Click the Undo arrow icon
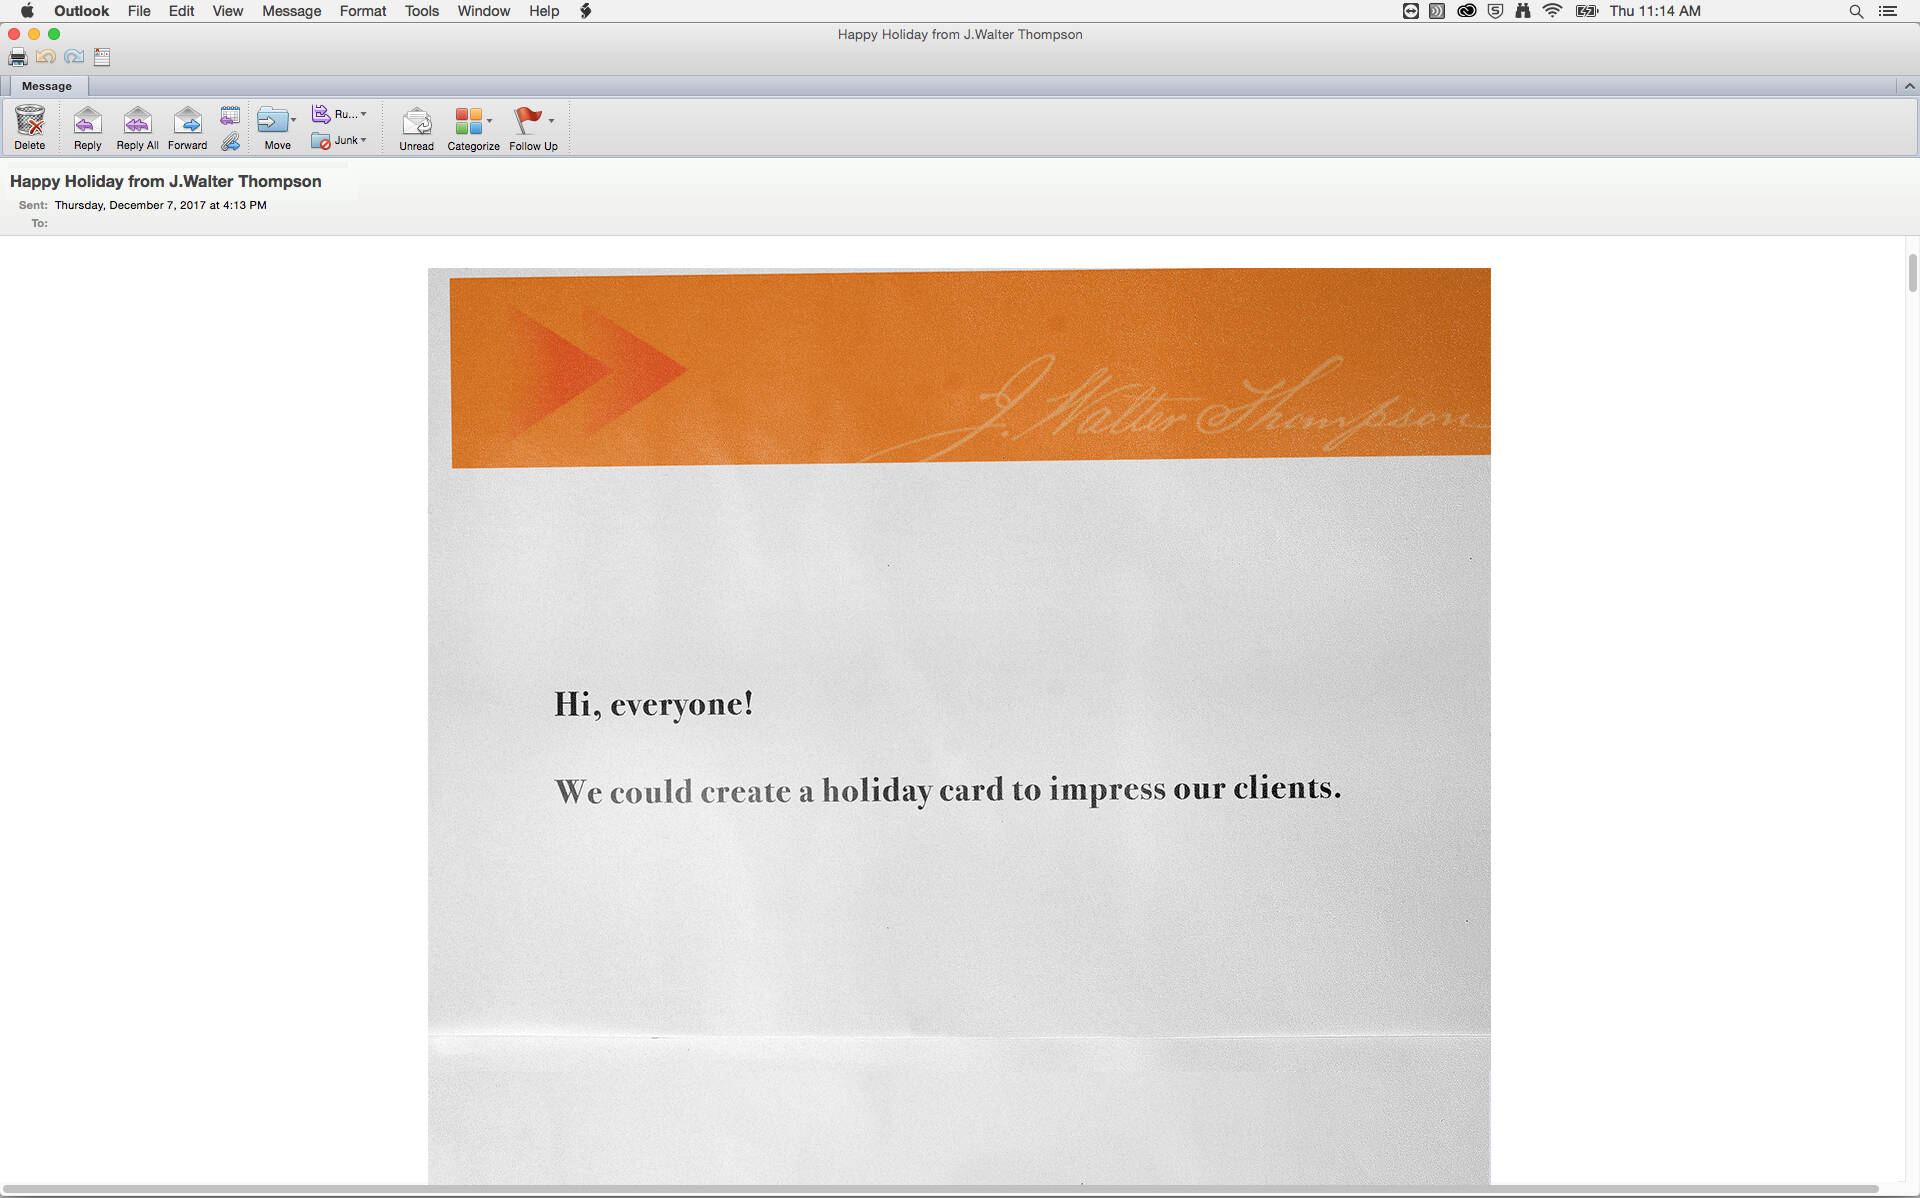 46,57
